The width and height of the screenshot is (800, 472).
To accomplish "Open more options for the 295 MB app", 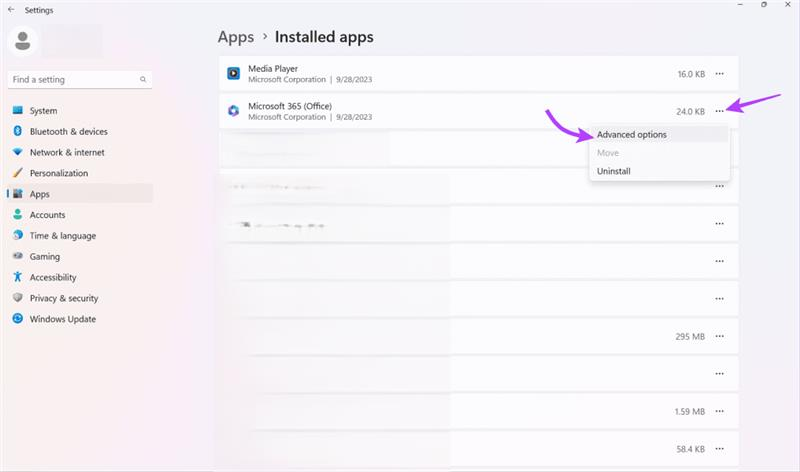I will (x=719, y=336).
